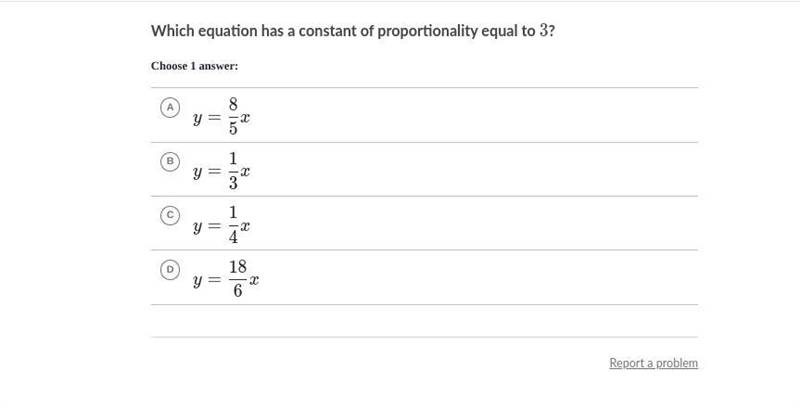Click the Choose 1 answer label
The height and width of the screenshot is (408, 800).
194,66
